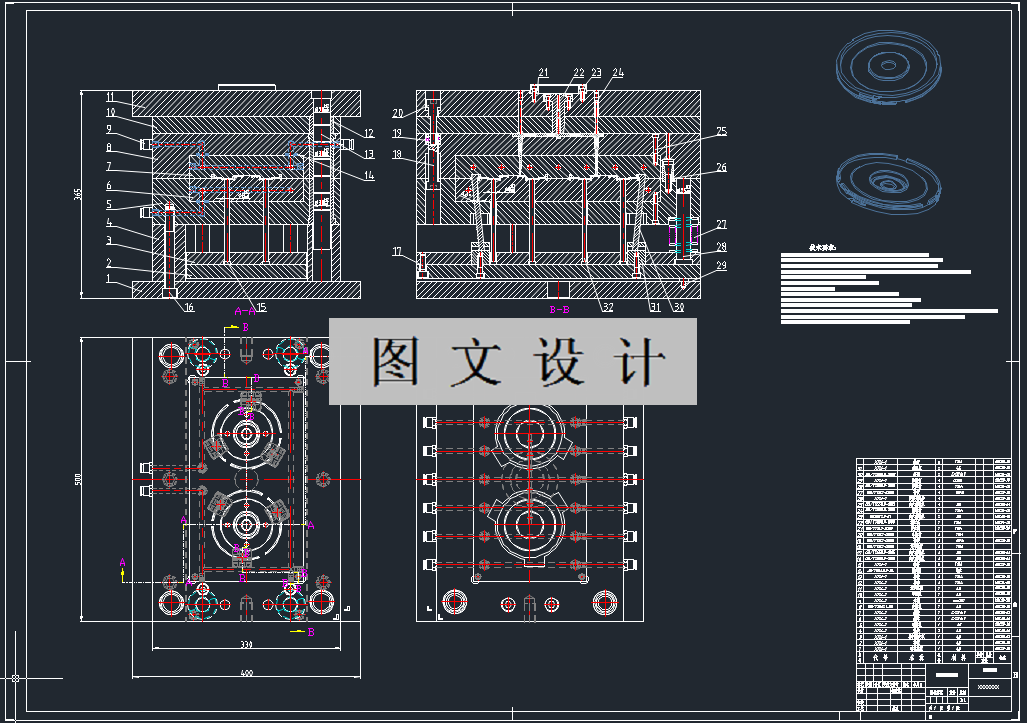Select part balloon number 32
The image size is (1027, 723).
(x=608, y=307)
